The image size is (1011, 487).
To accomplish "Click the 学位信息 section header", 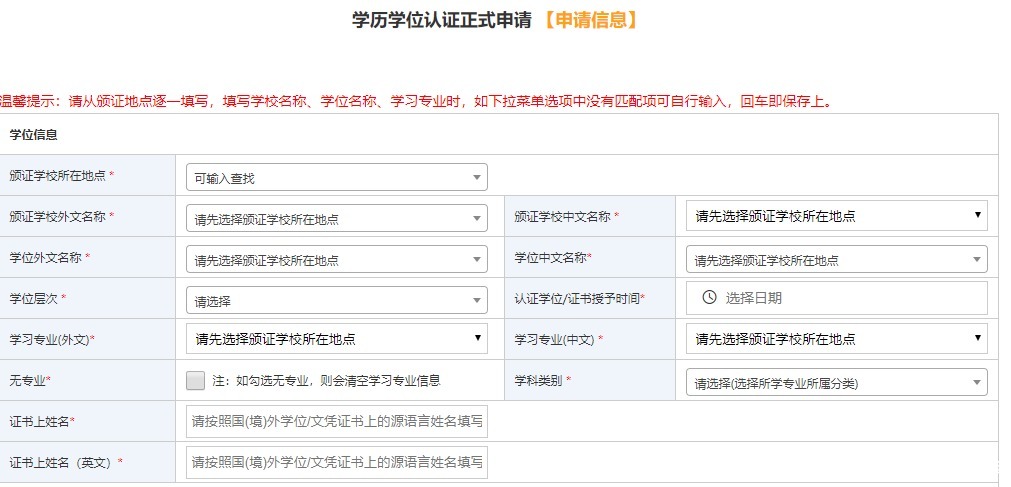I will pyautogui.click(x=34, y=135).
